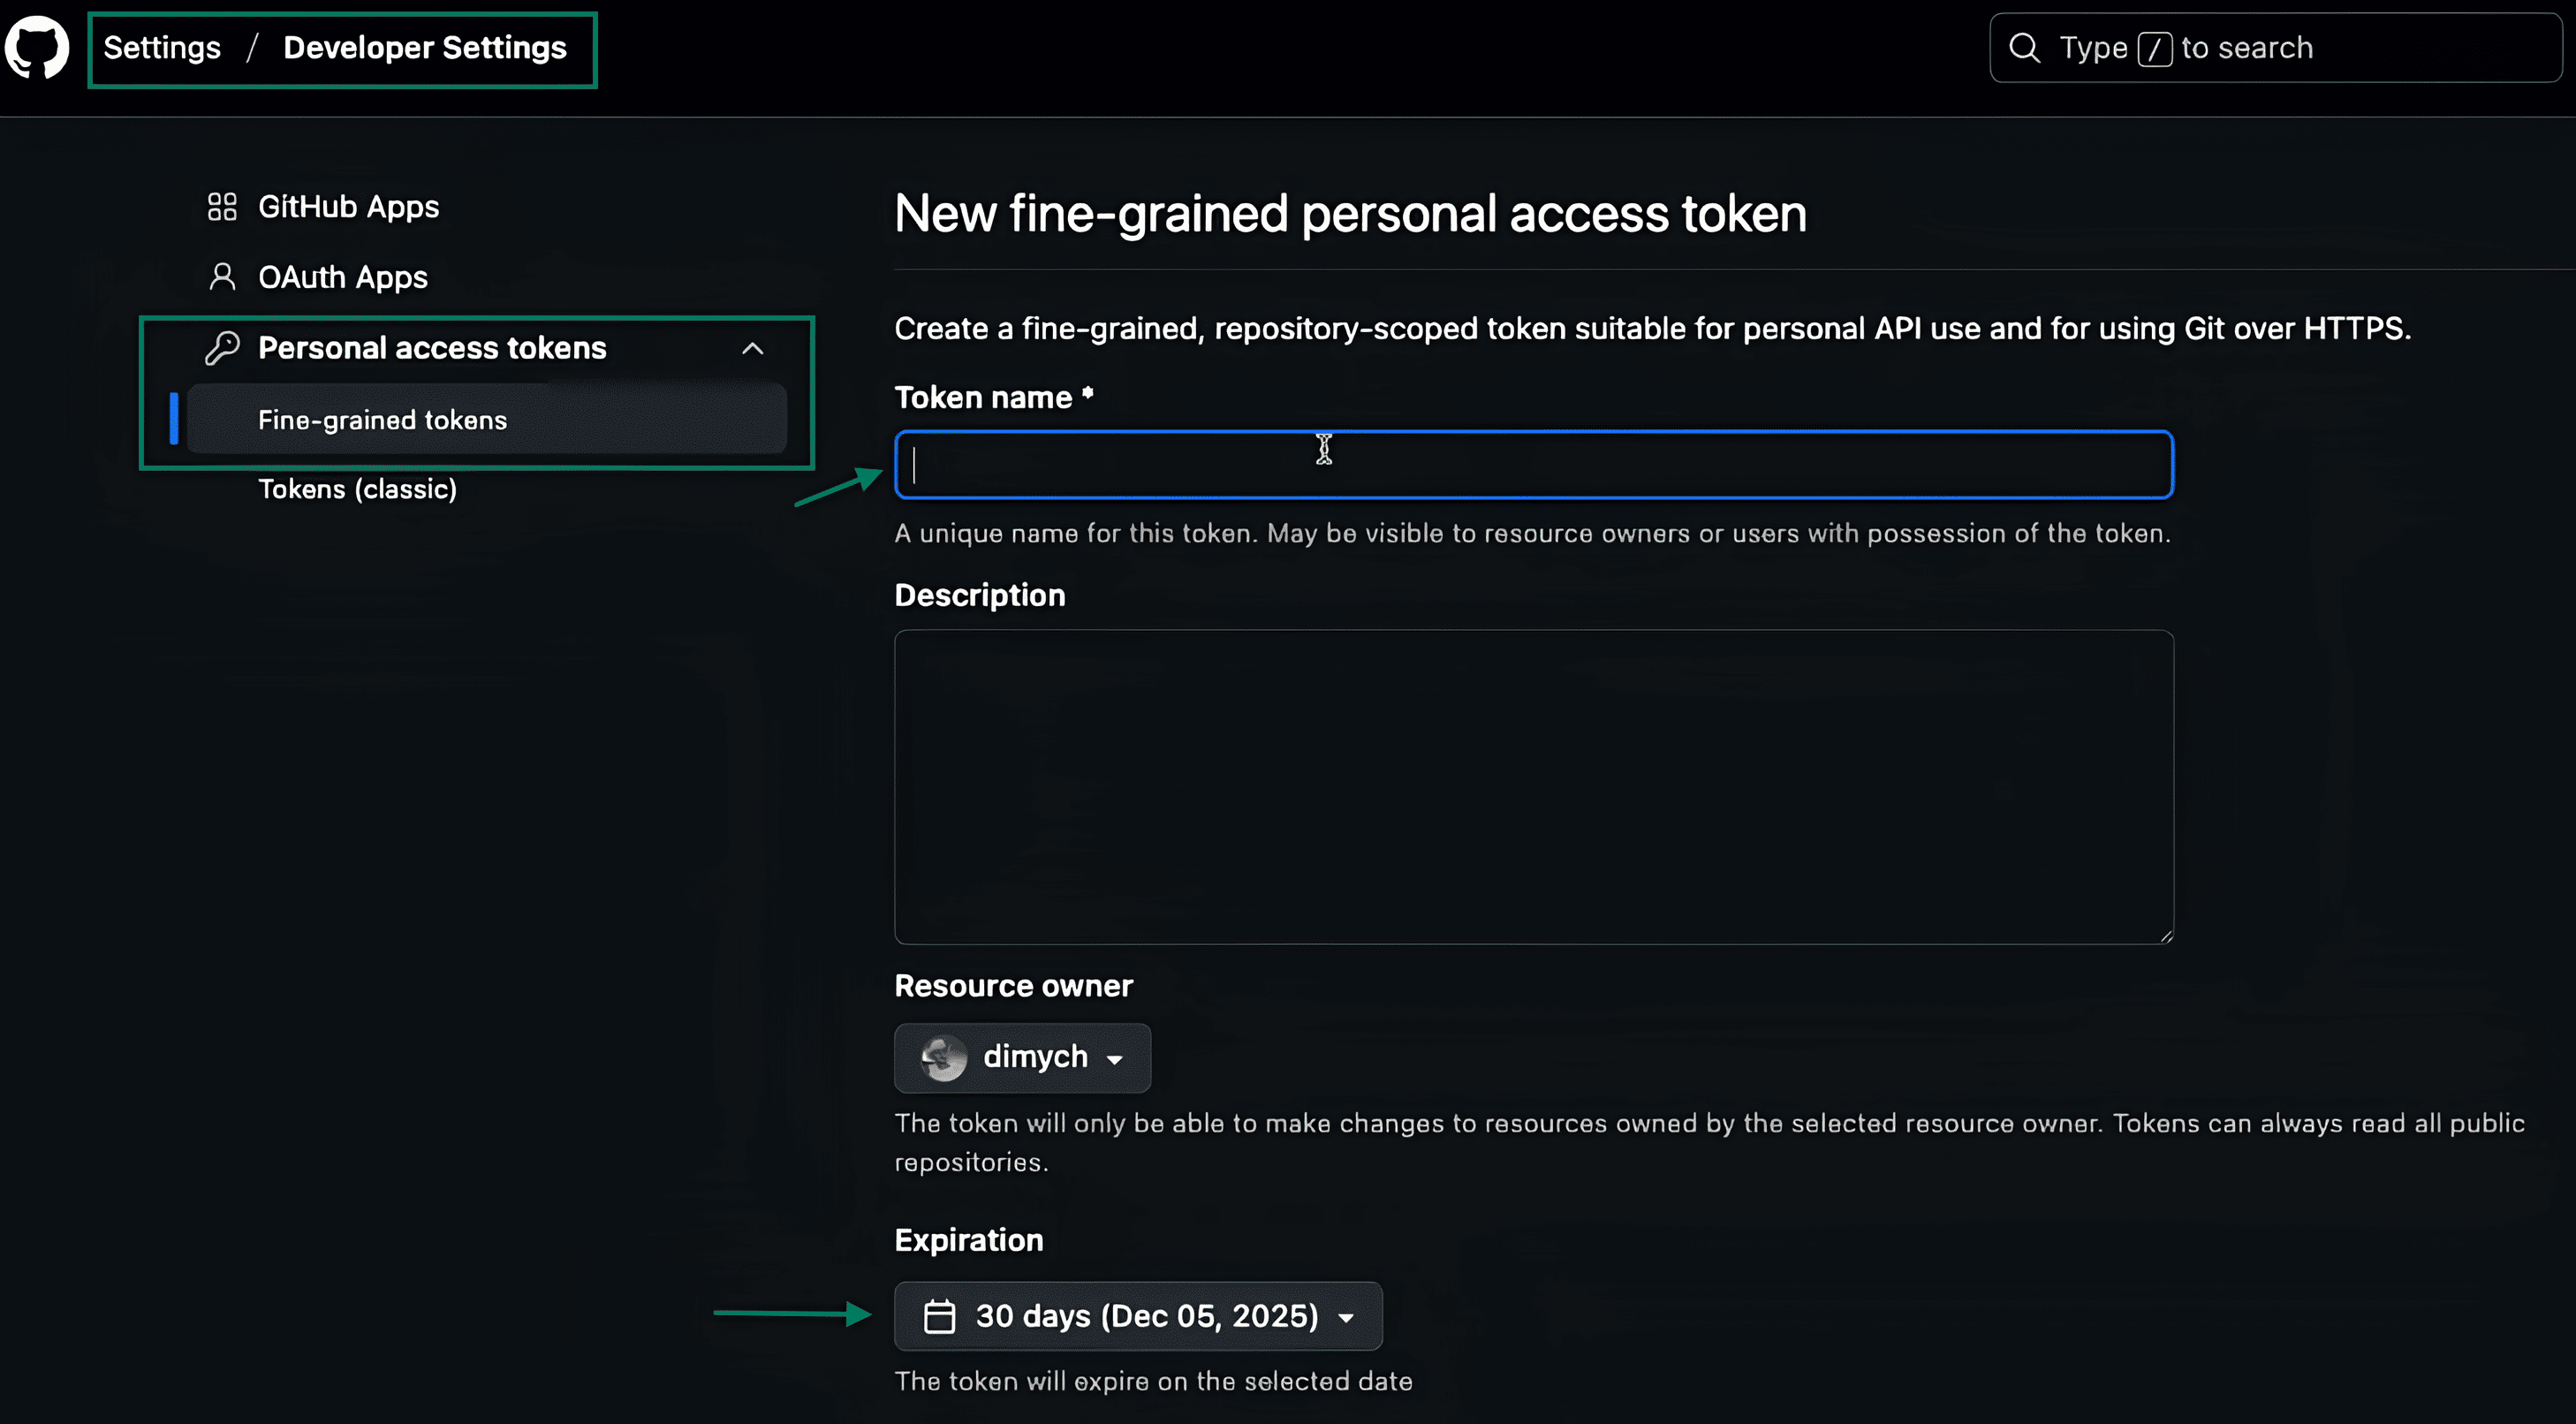The image size is (2576, 1424).
Task: Collapse the Personal access tokens section
Action: coord(753,348)
